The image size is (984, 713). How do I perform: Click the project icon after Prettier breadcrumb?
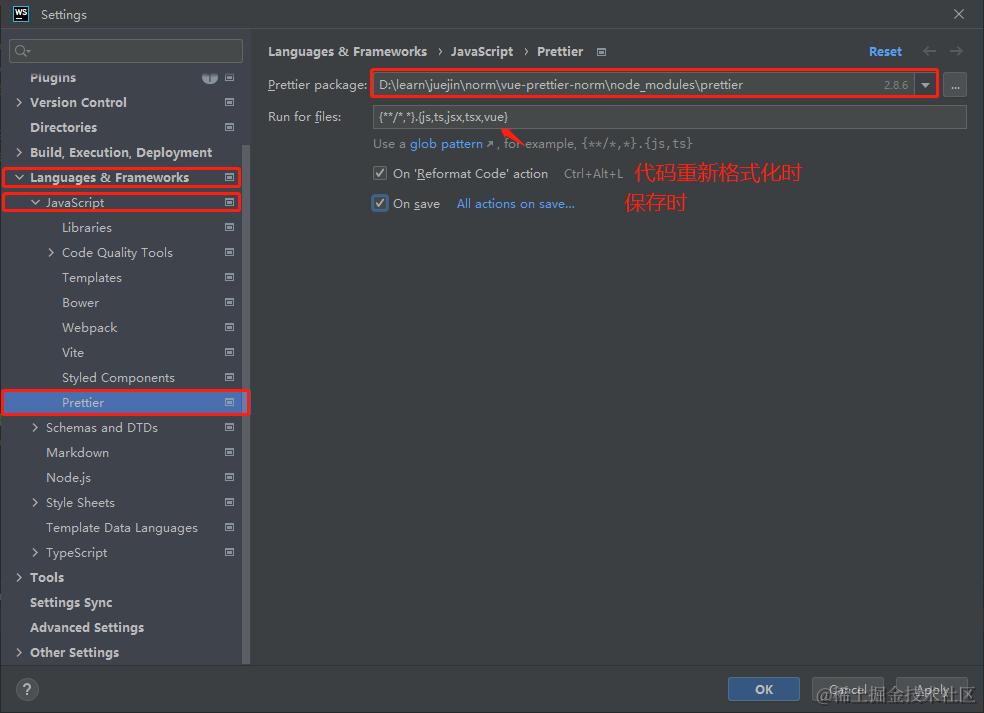click(601, 52)
